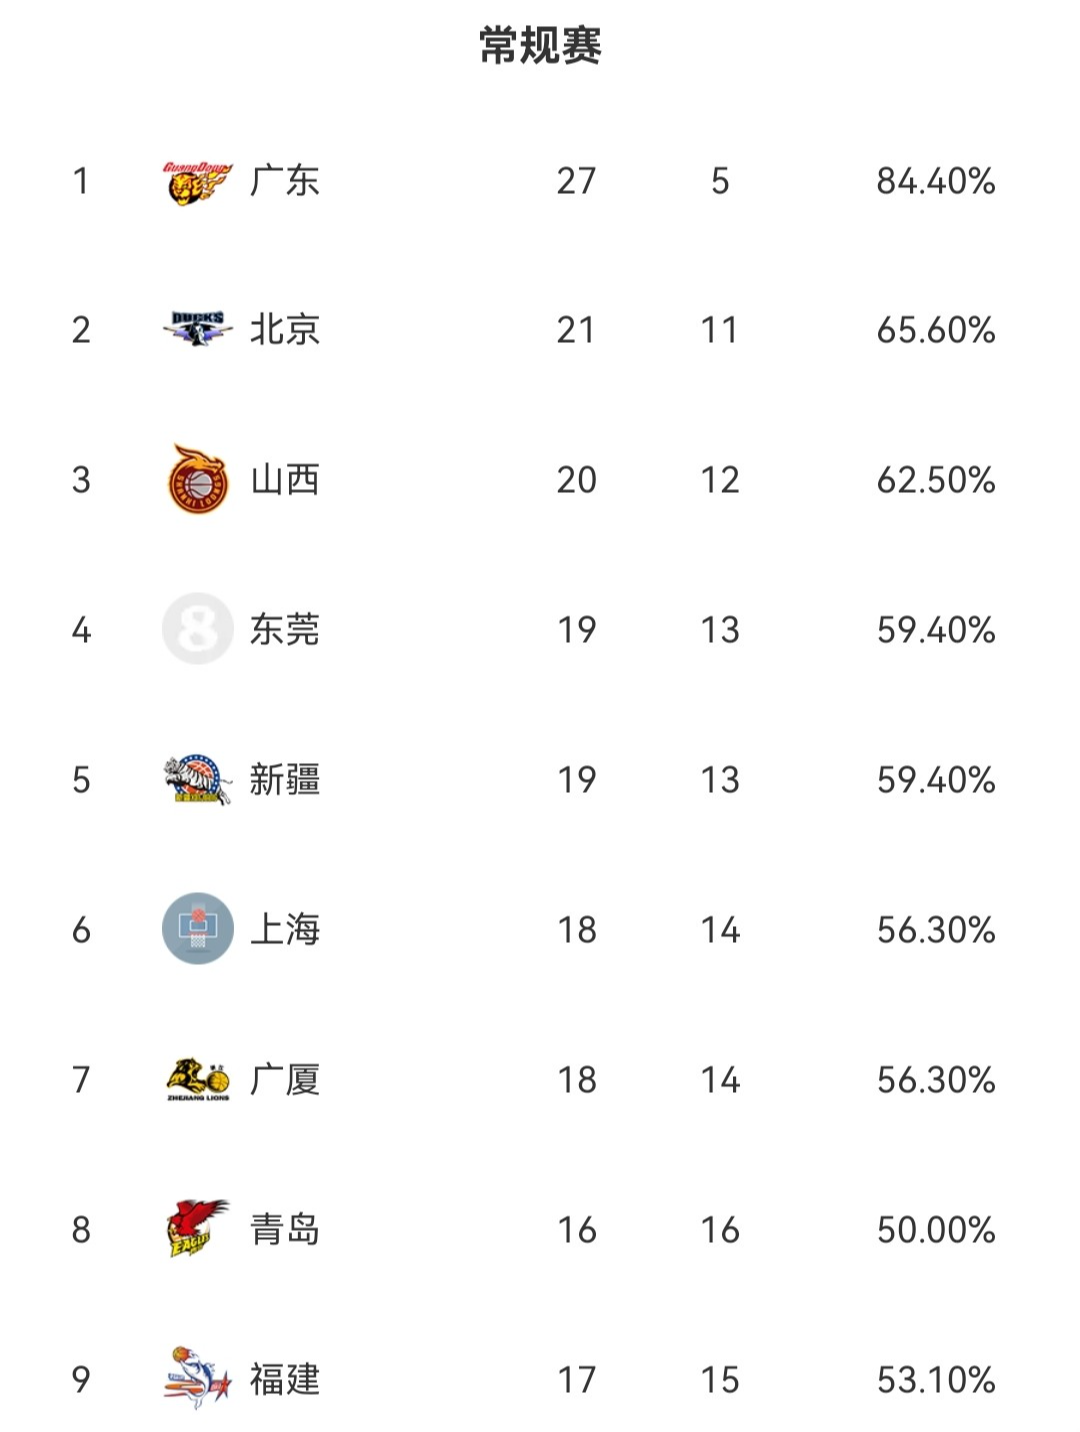Tap the 东莞 team name

coord(285,630)
